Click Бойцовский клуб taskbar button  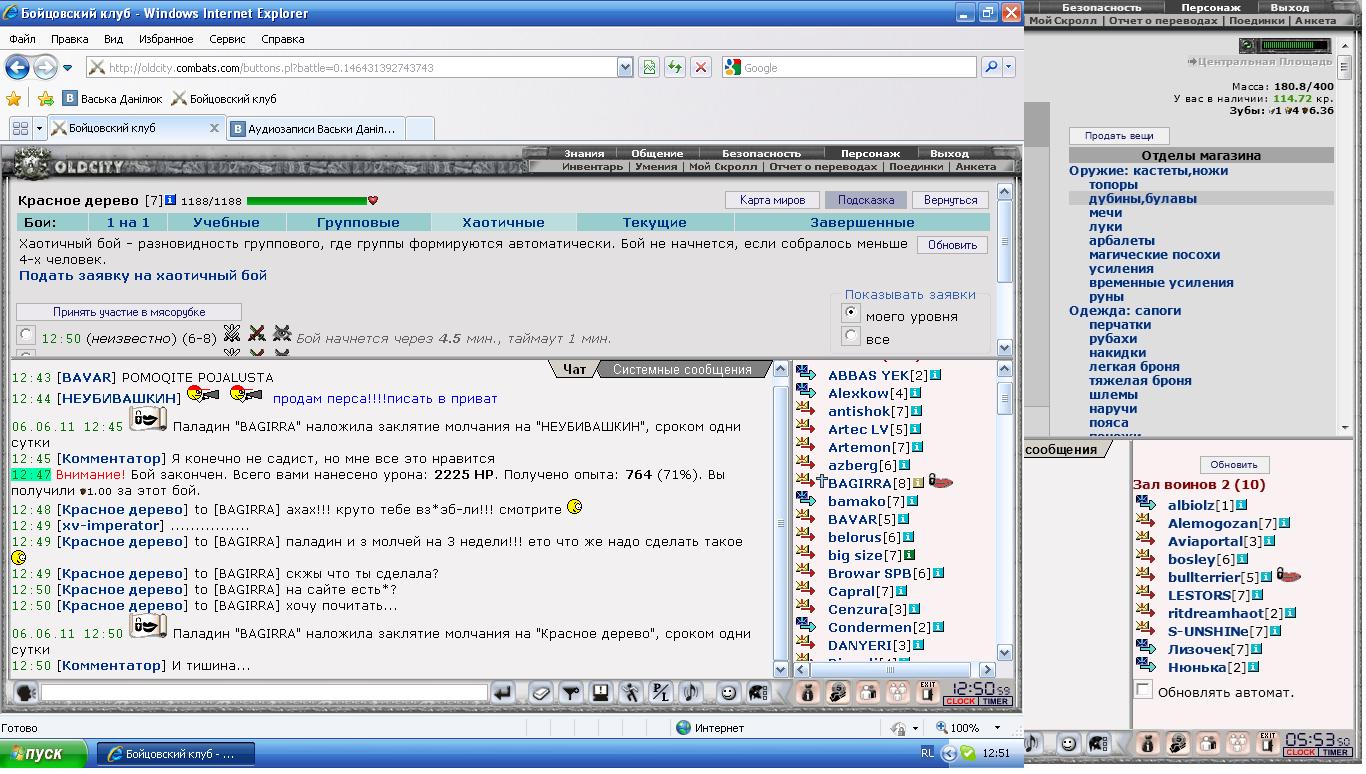point(176,753)
